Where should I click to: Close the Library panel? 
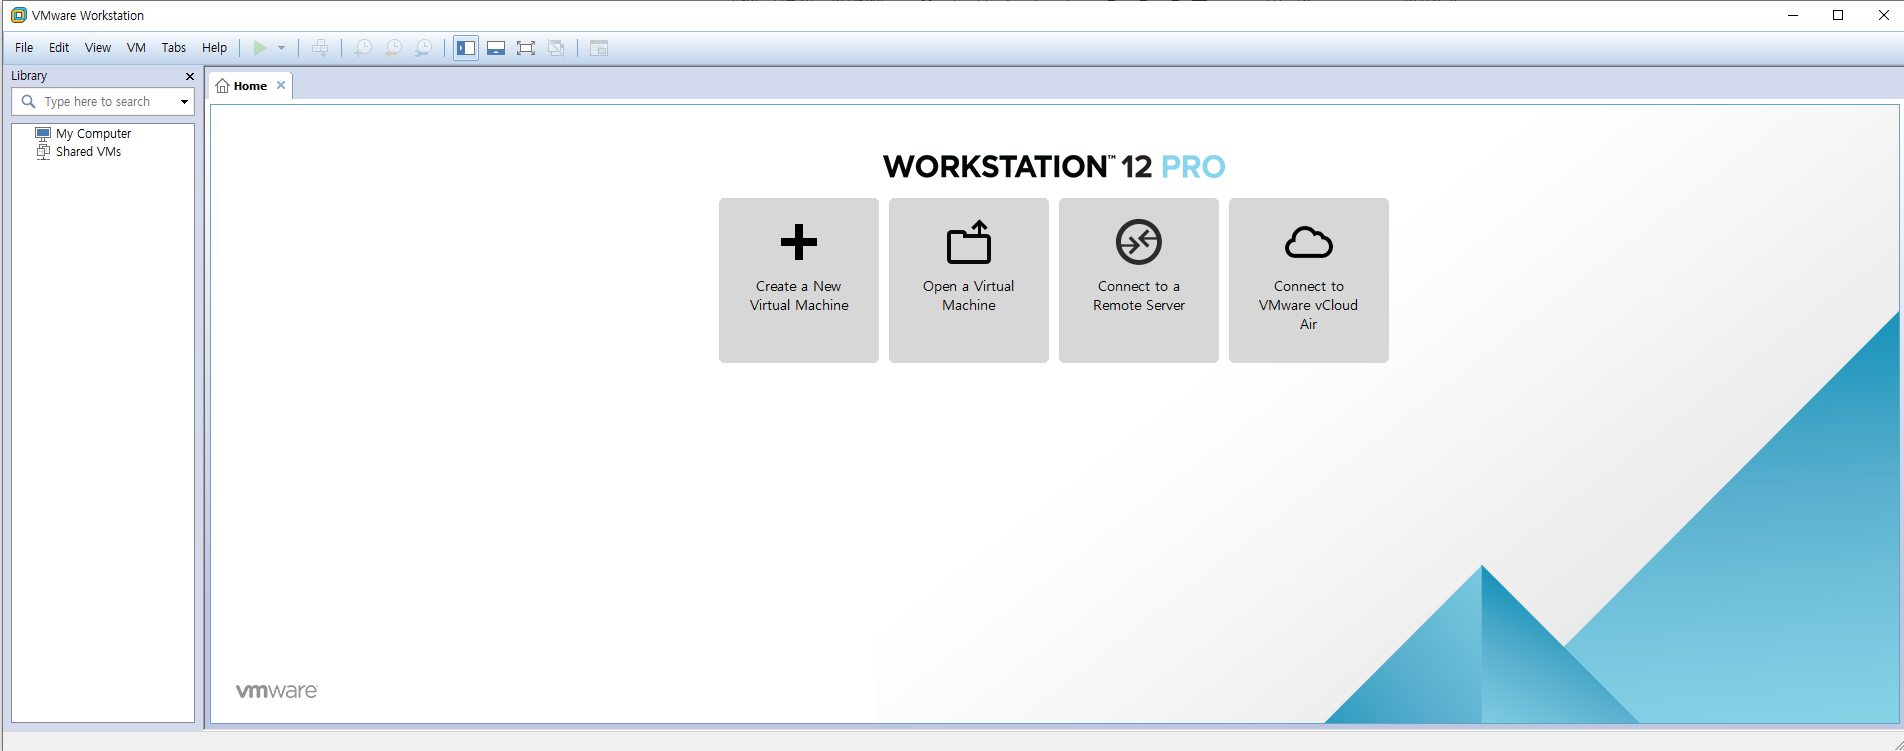coord(190,76)
